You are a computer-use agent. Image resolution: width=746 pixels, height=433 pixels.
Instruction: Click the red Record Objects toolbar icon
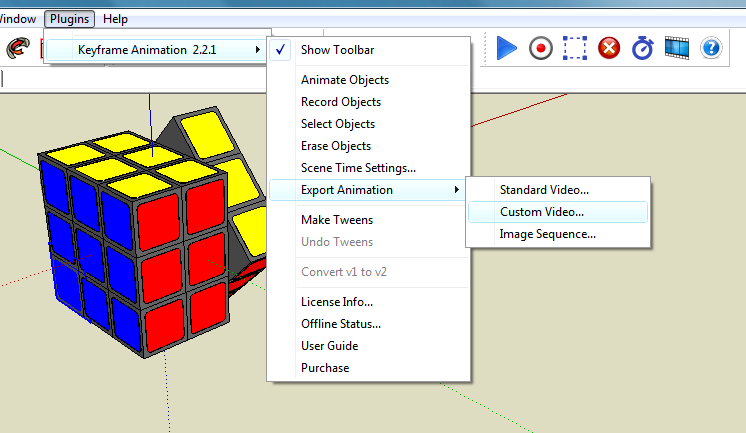[540, 48]
